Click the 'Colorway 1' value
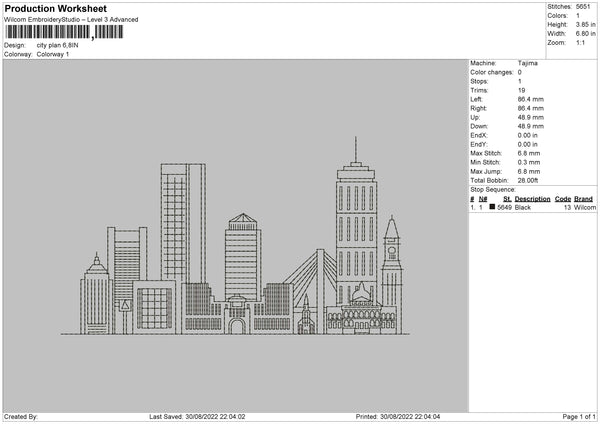Viewport: 600px width, 424px height. tap(53, 54)
